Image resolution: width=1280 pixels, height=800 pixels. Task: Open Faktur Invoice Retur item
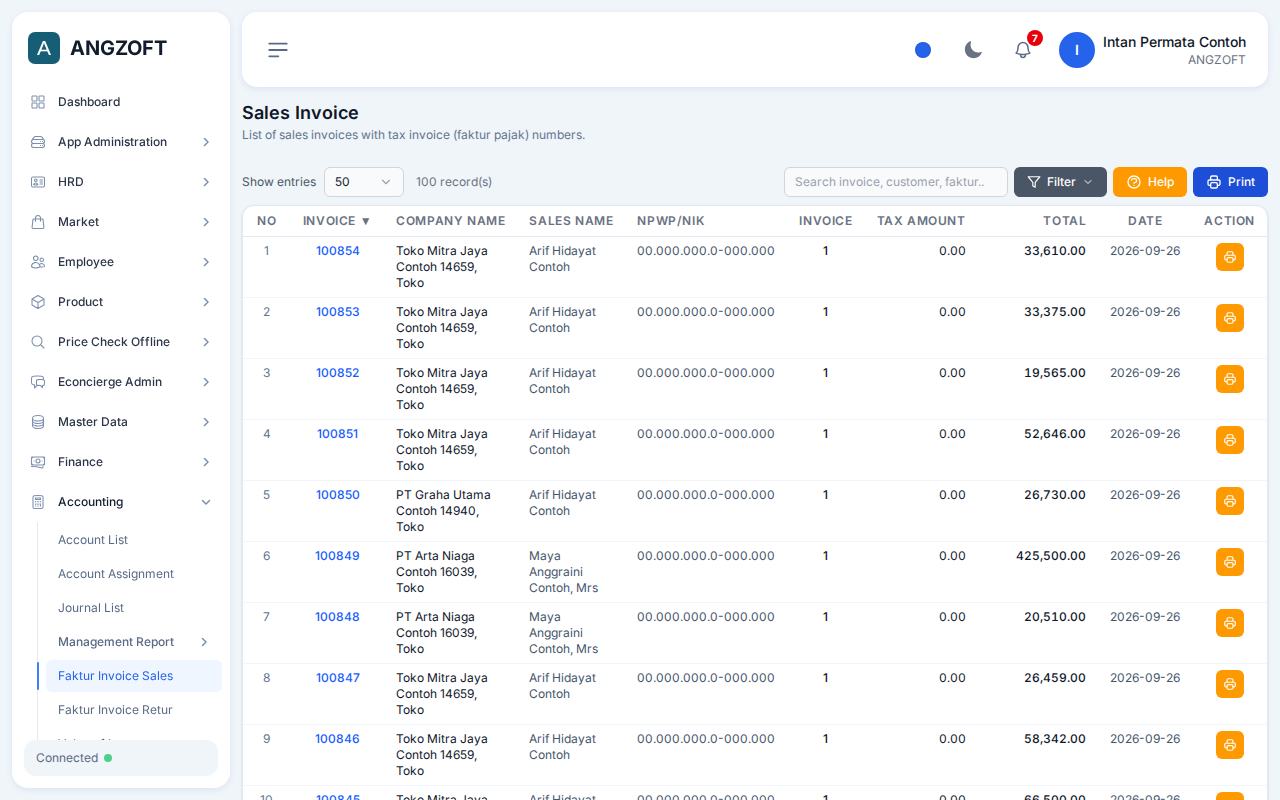134,710
